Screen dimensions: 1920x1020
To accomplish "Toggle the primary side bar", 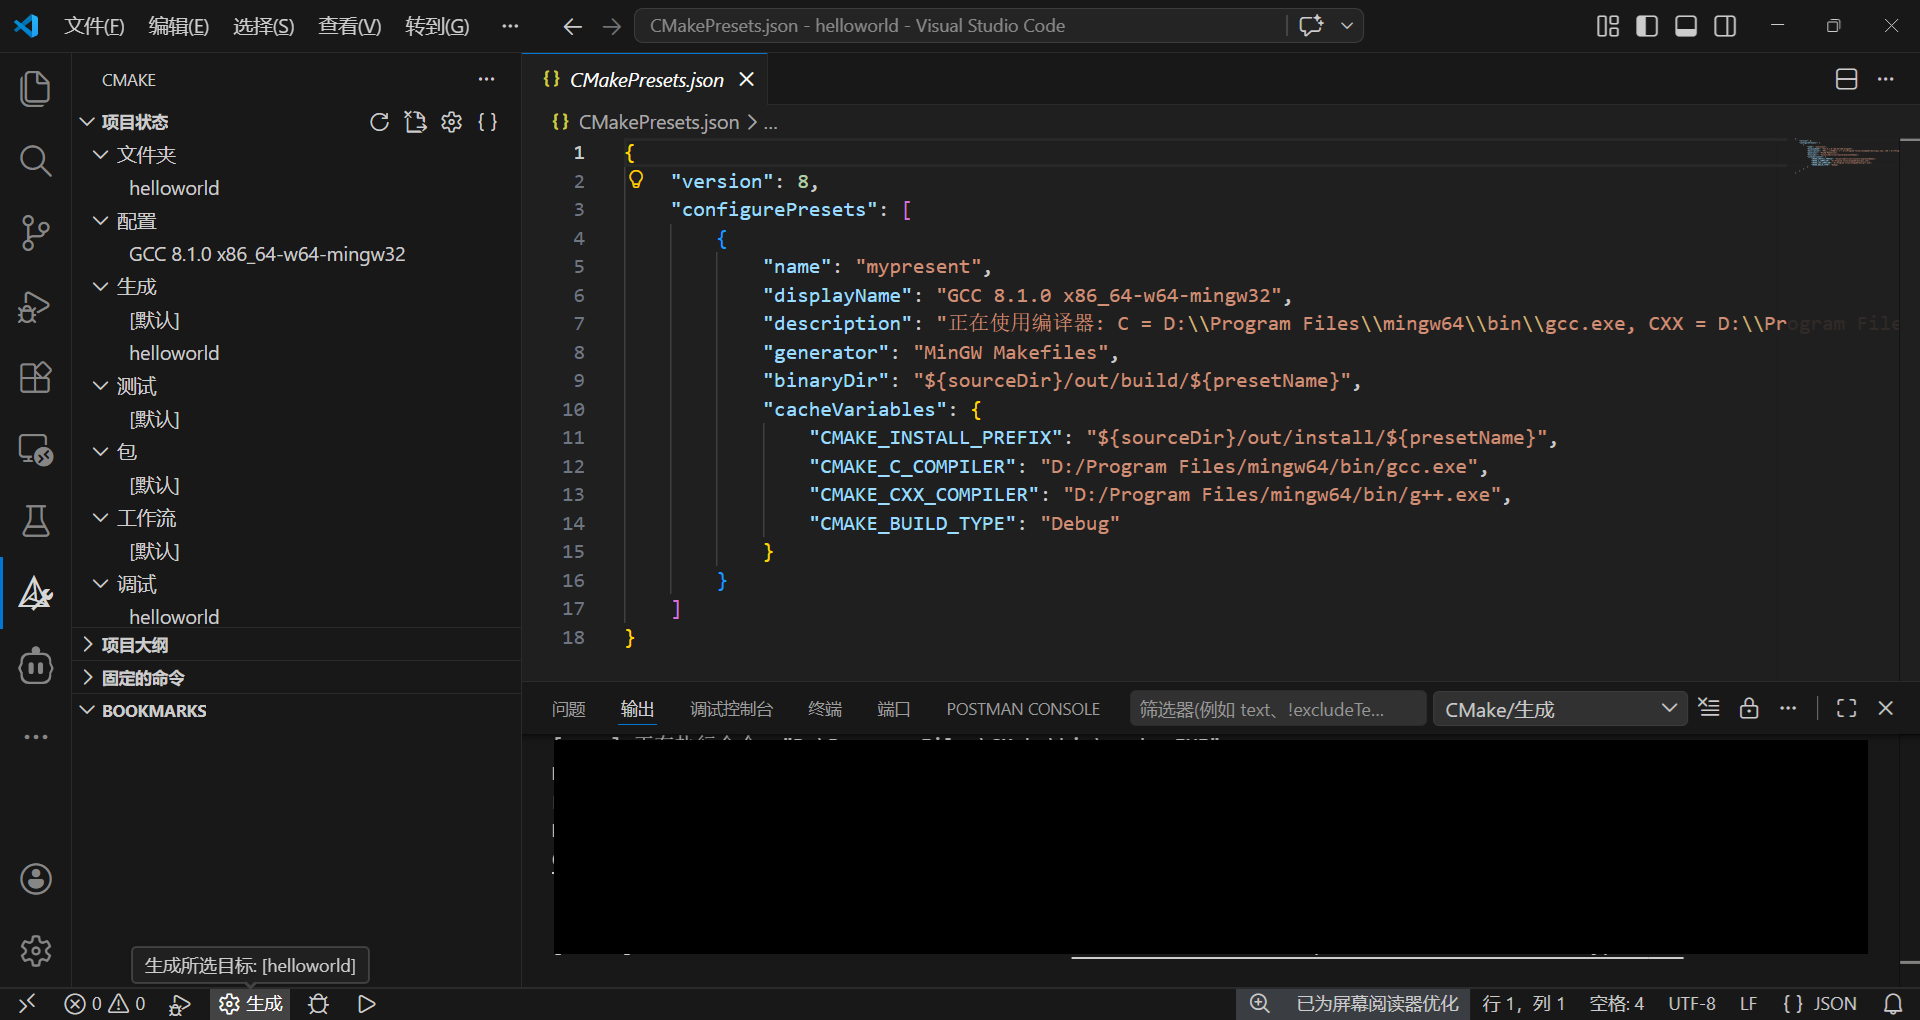I will [1647, 26].
